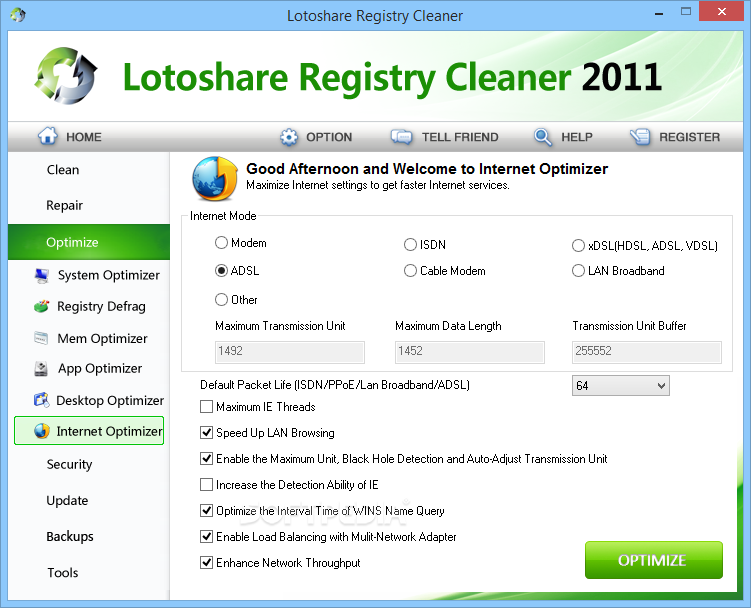Click the Transmission Unit Buffer field showing 255552

coord(647,352)
